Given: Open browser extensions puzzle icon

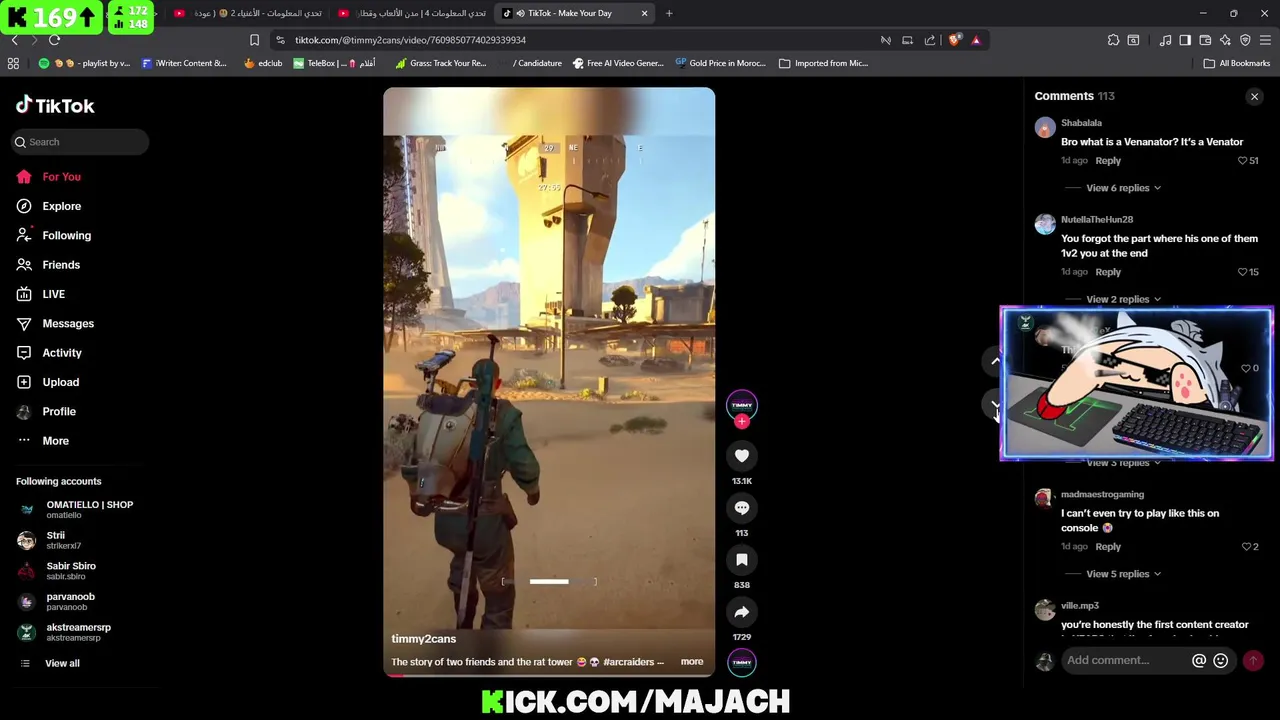Looking at the screenshot, I should [x=1113, y=40].
